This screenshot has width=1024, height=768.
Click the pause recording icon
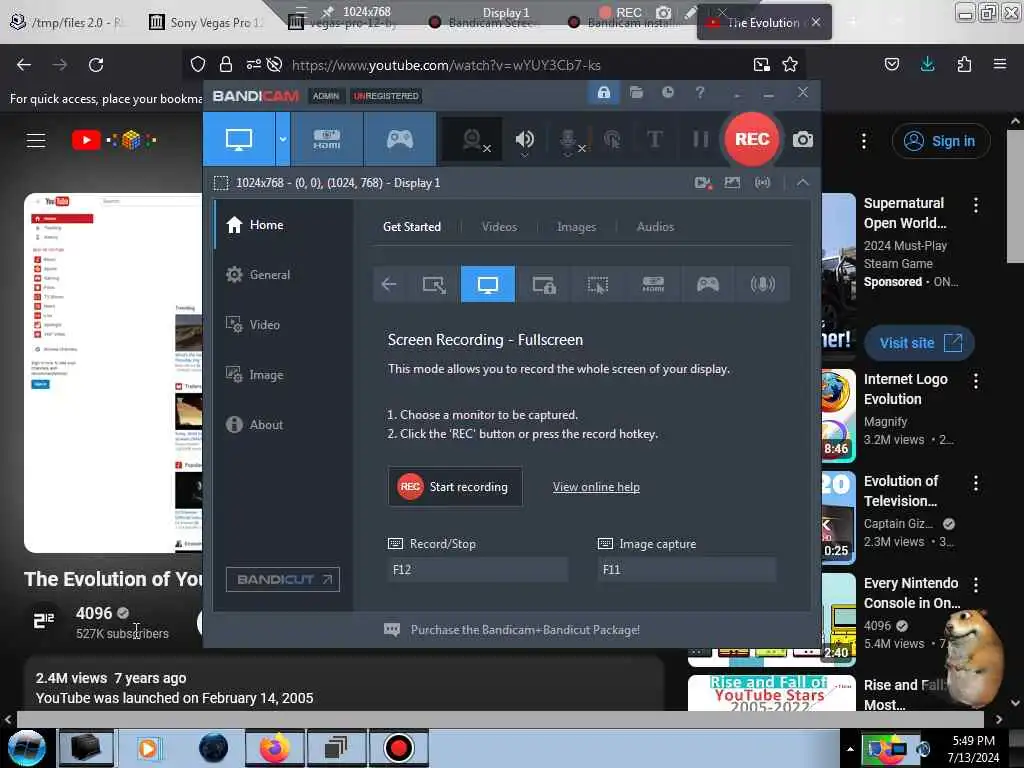[700, 139]
